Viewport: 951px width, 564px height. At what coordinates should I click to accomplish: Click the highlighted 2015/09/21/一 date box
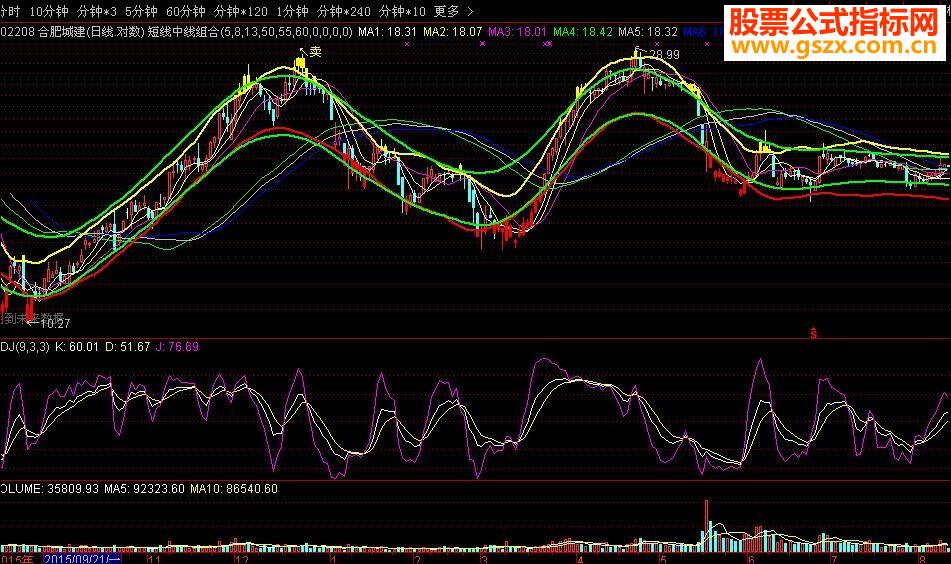(82, 559)
